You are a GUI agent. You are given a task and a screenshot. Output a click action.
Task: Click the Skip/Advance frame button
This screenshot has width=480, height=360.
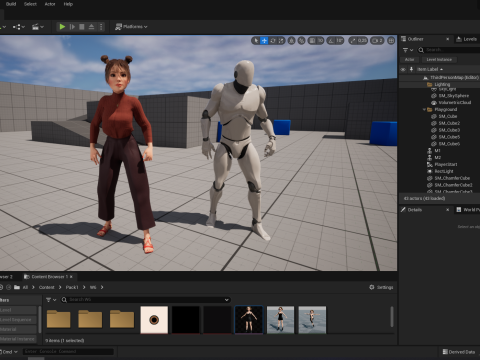(x=72, y=27)
